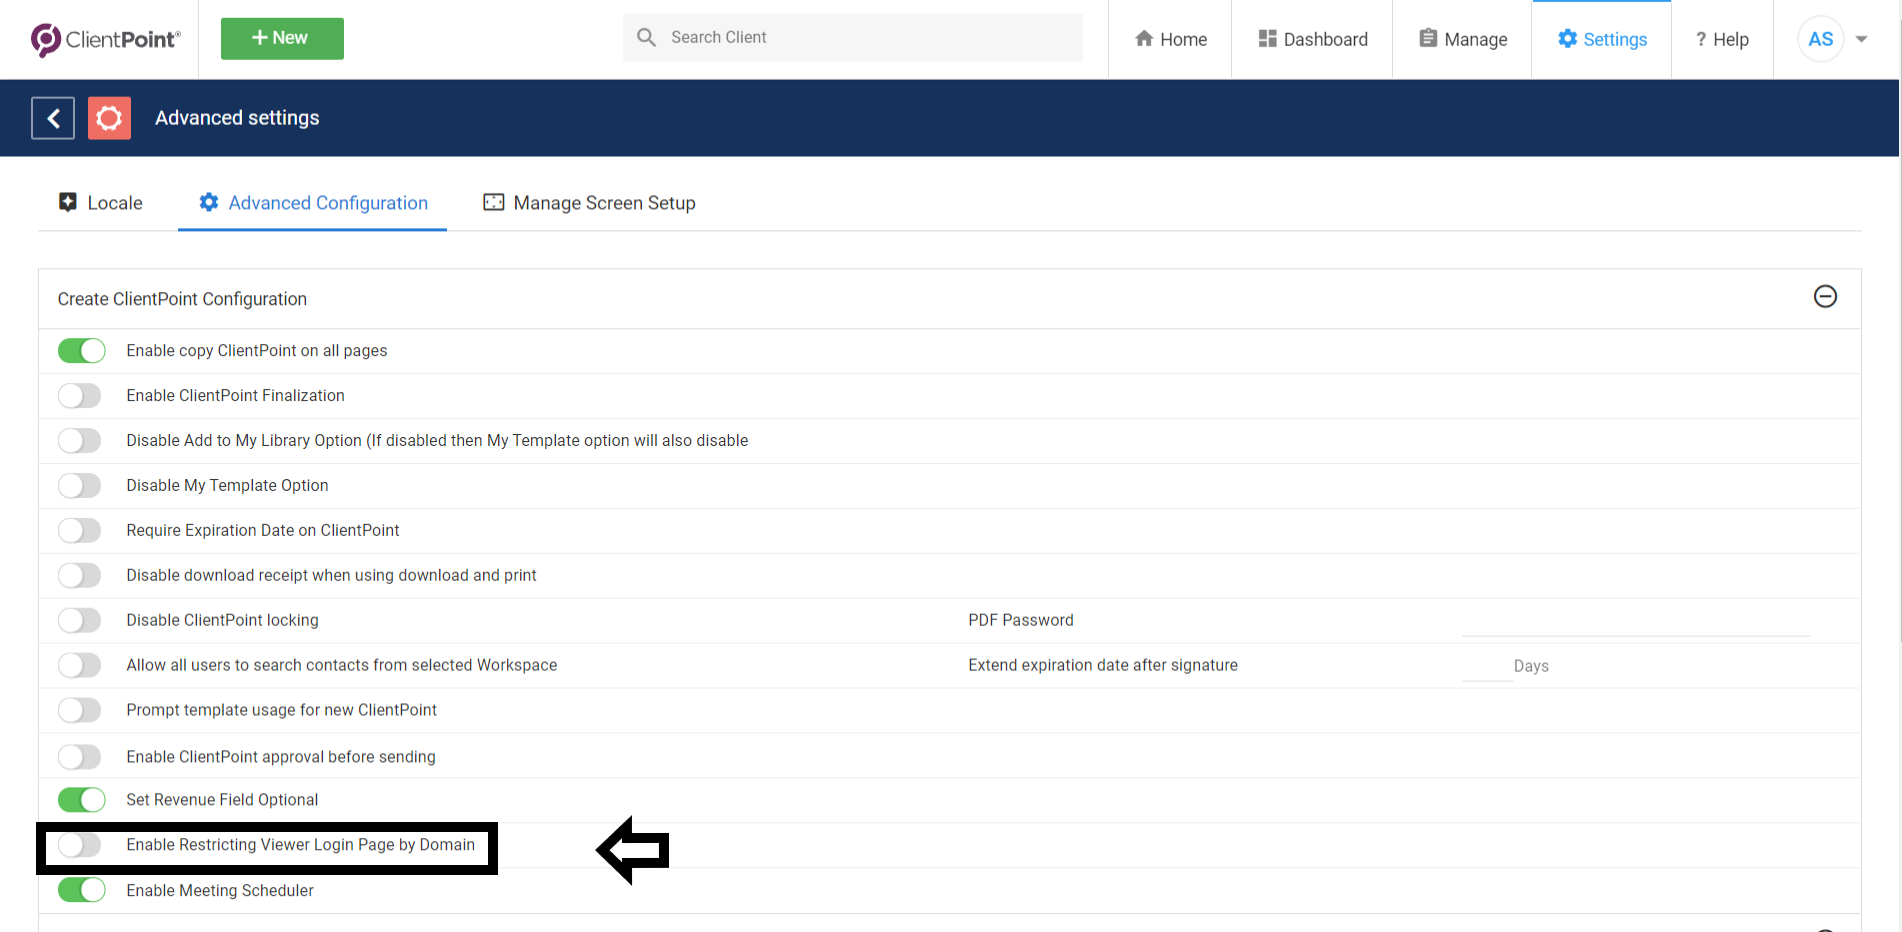1902x932 pixels.
Task: Open the Manage Screen Setup tab
Action: [590, 203]
